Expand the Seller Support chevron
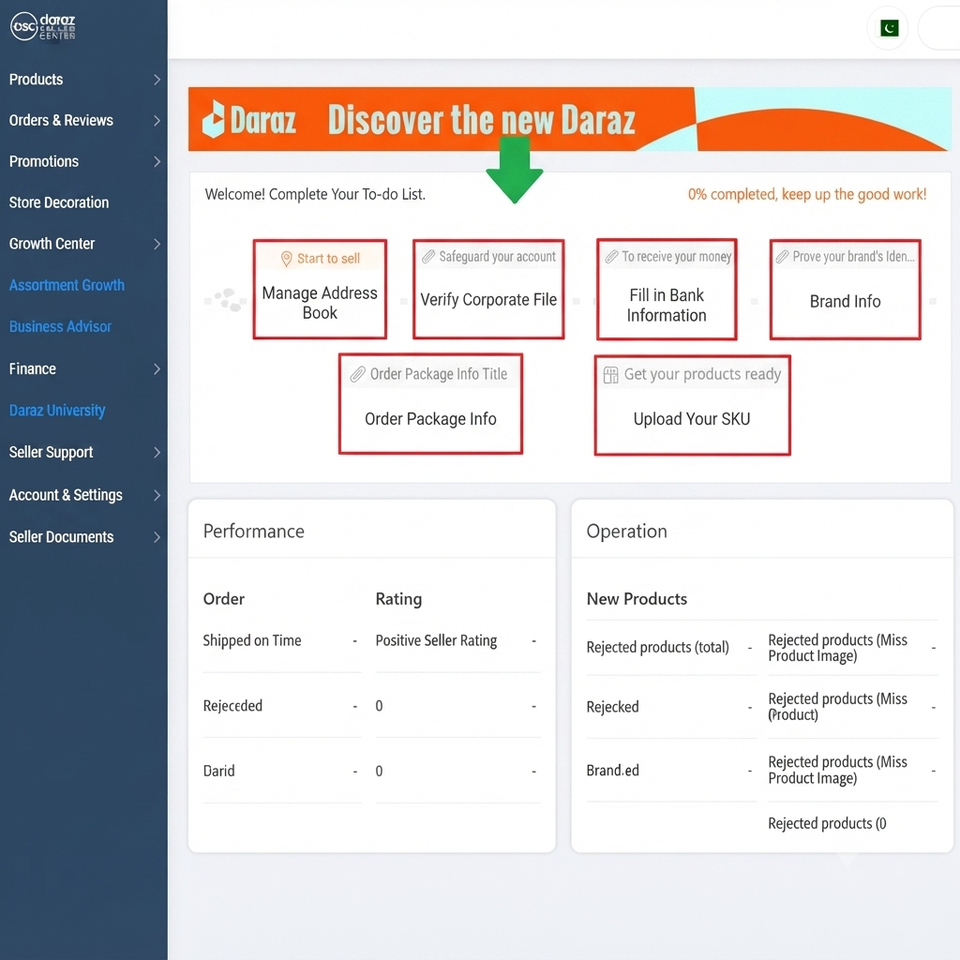 coord(157,452)
